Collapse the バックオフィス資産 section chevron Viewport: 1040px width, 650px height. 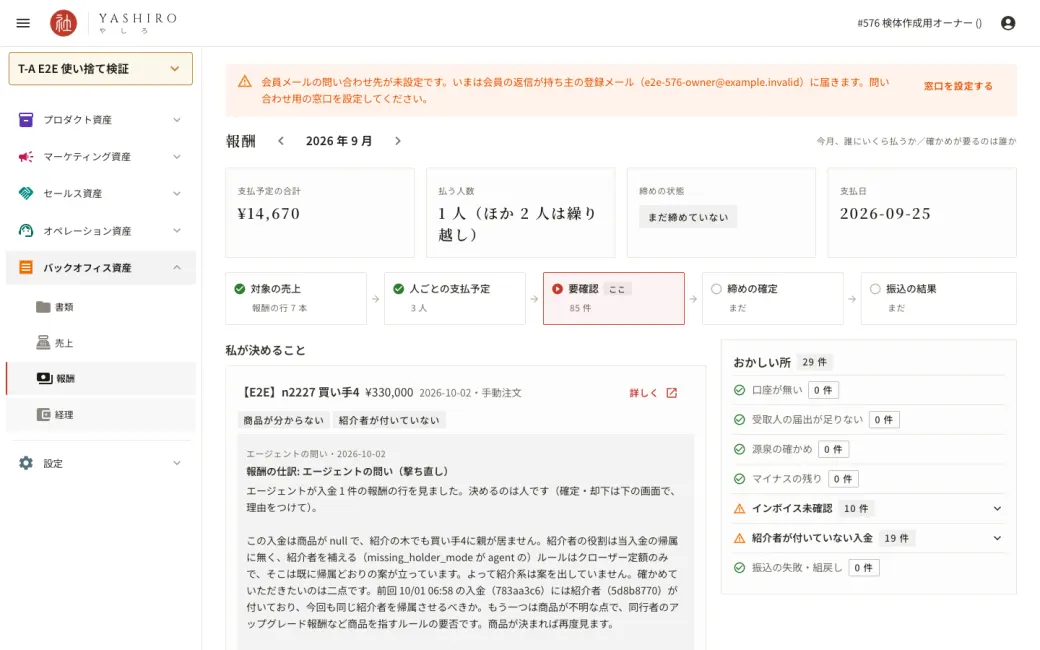[177, 267]
